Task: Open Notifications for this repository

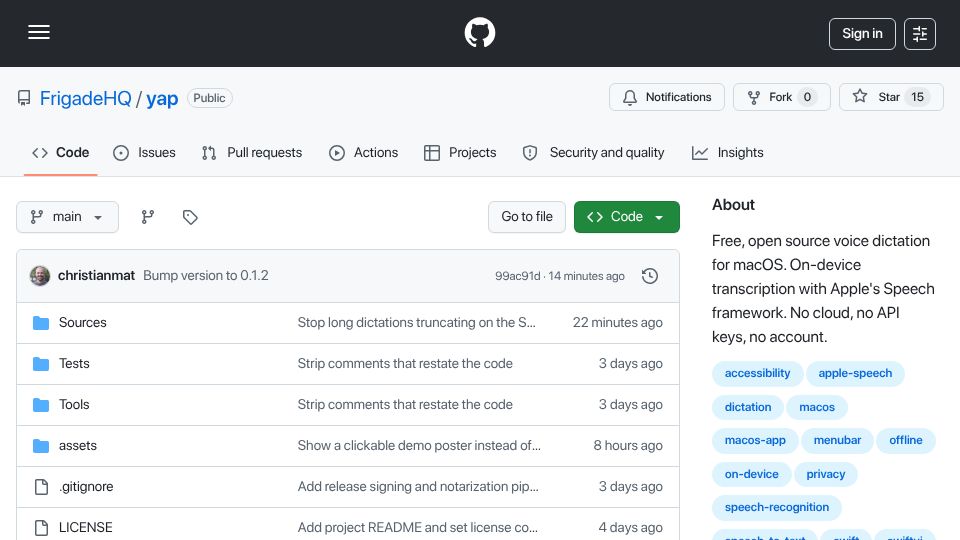Action: click(667, 97)
